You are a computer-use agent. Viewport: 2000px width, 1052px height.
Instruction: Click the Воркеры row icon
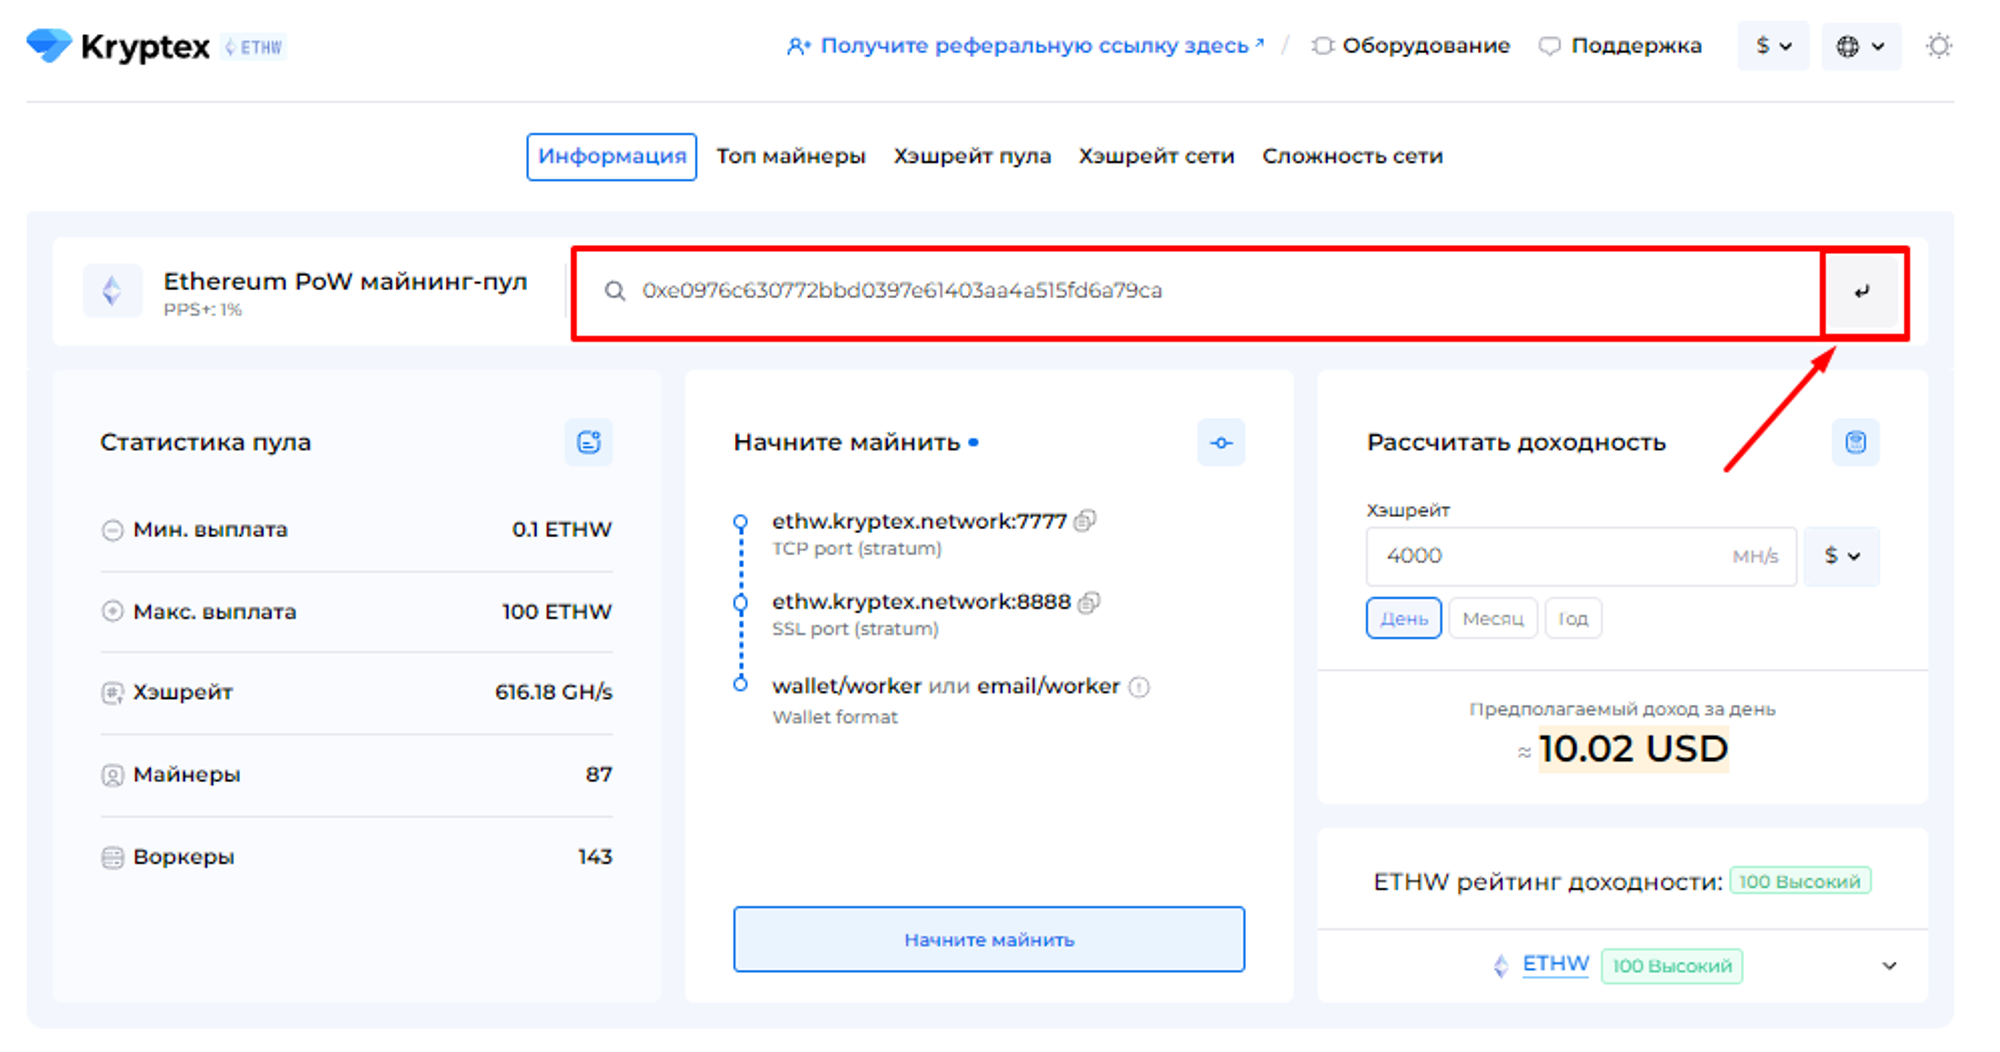pos(112,857)
